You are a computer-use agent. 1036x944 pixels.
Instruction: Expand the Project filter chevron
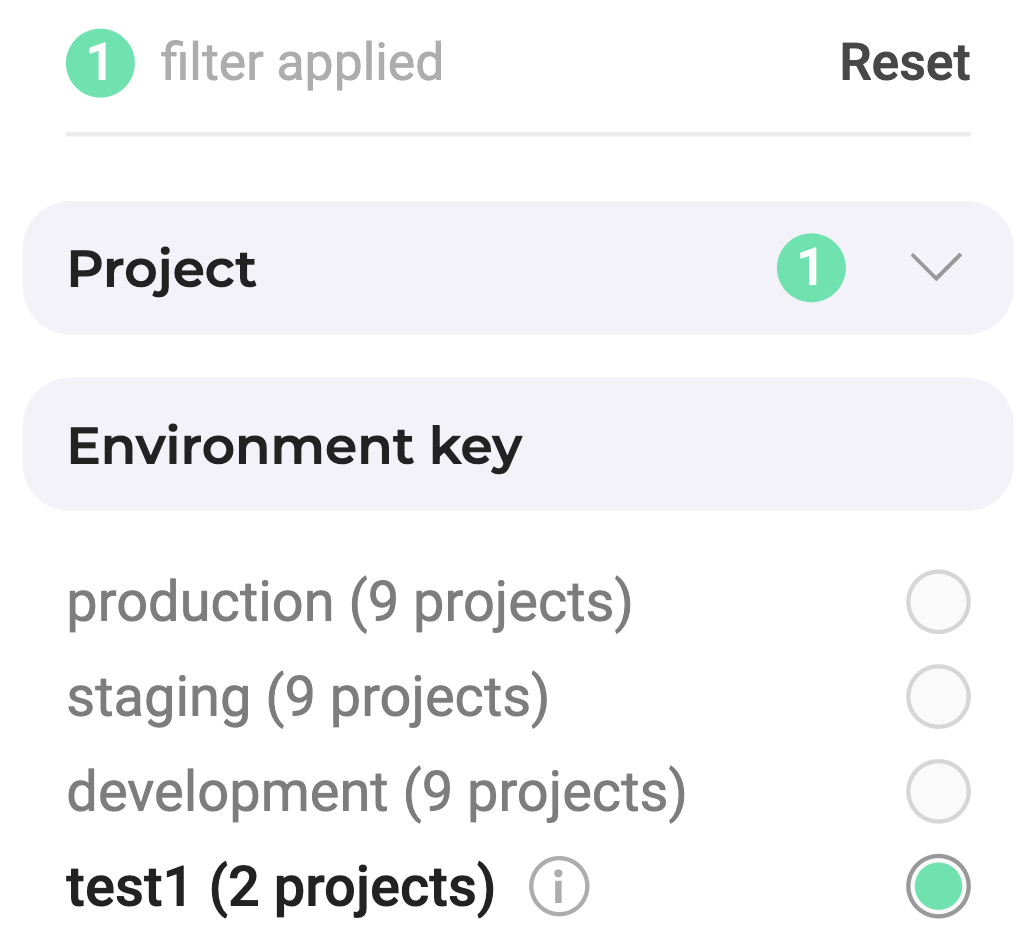click(x=936, y=268)
